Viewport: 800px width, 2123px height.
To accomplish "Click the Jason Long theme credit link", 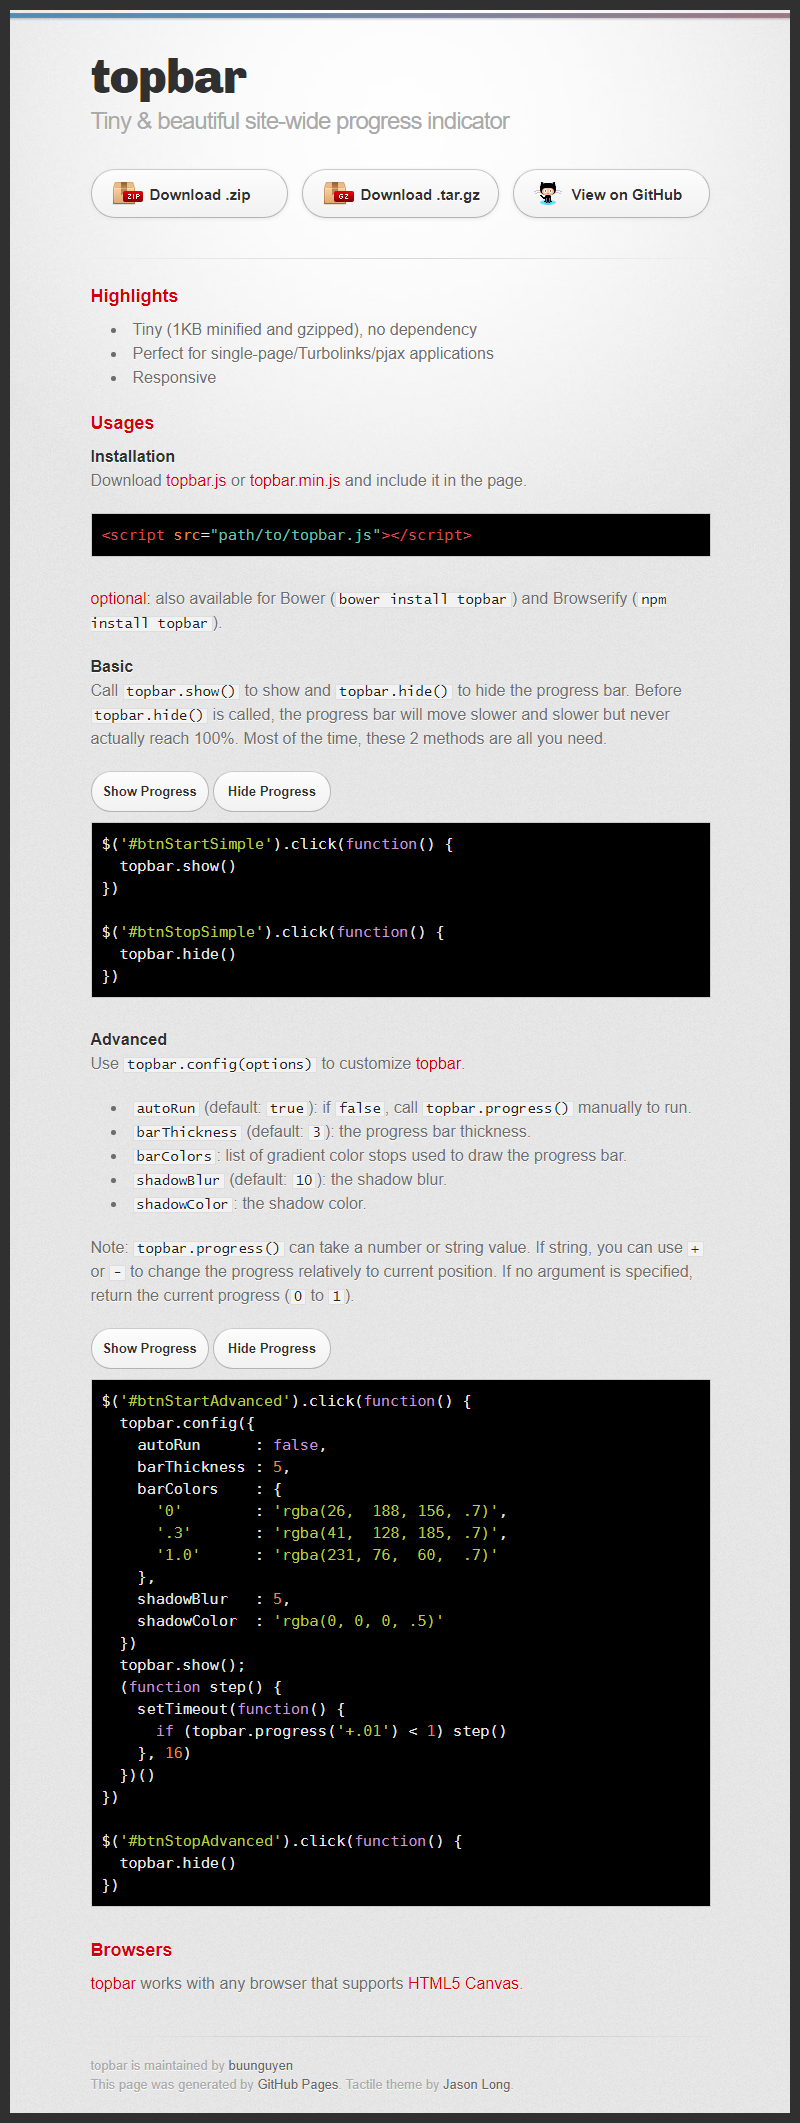I will coord(476,2084).
